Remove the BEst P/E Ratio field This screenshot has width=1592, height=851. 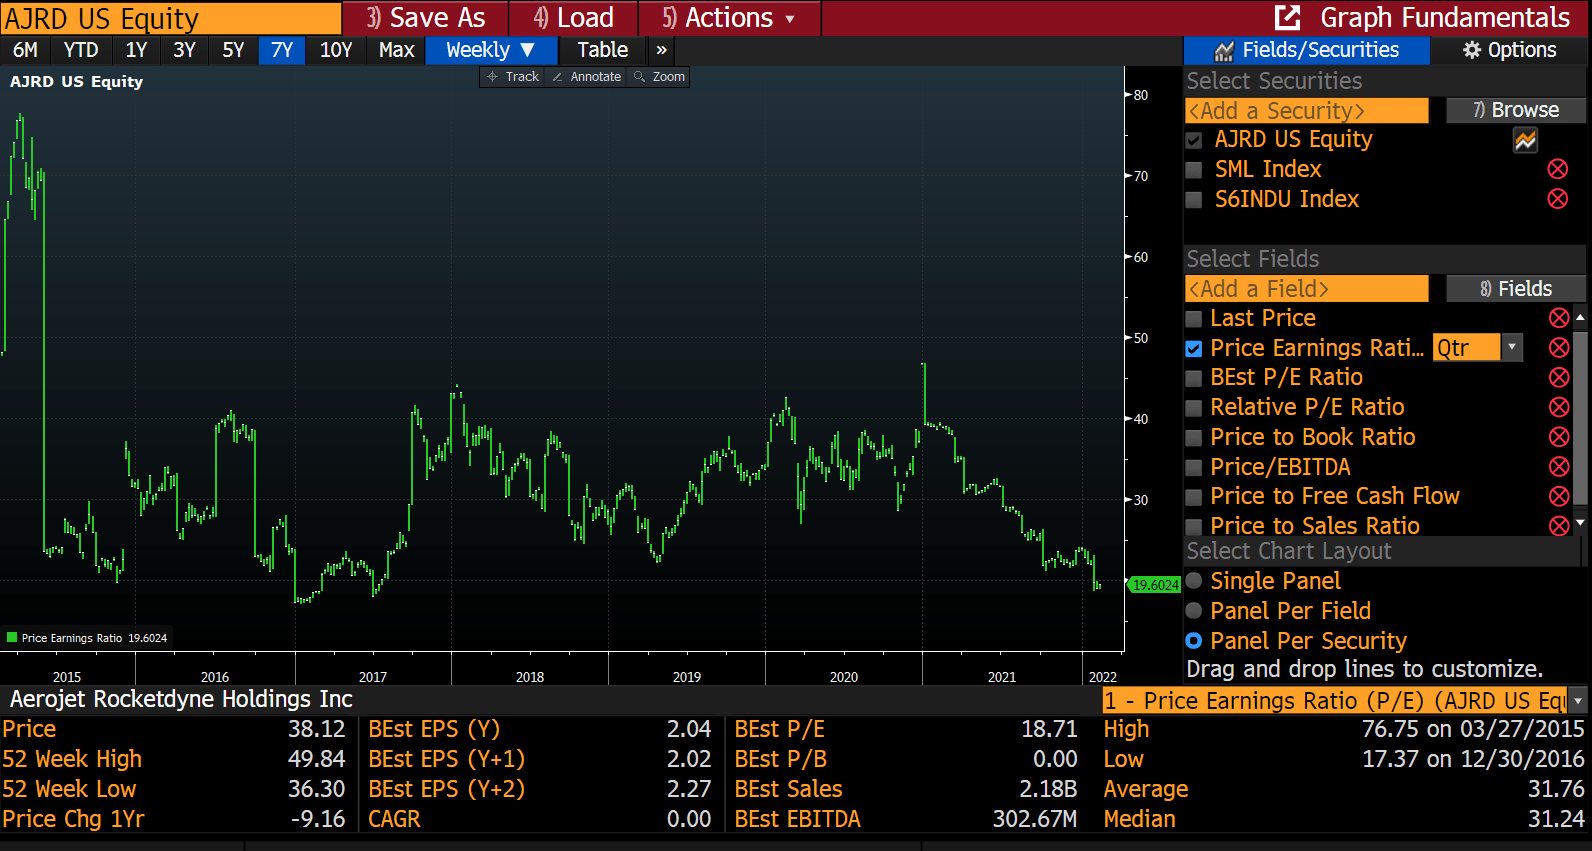click(1559, 377)
